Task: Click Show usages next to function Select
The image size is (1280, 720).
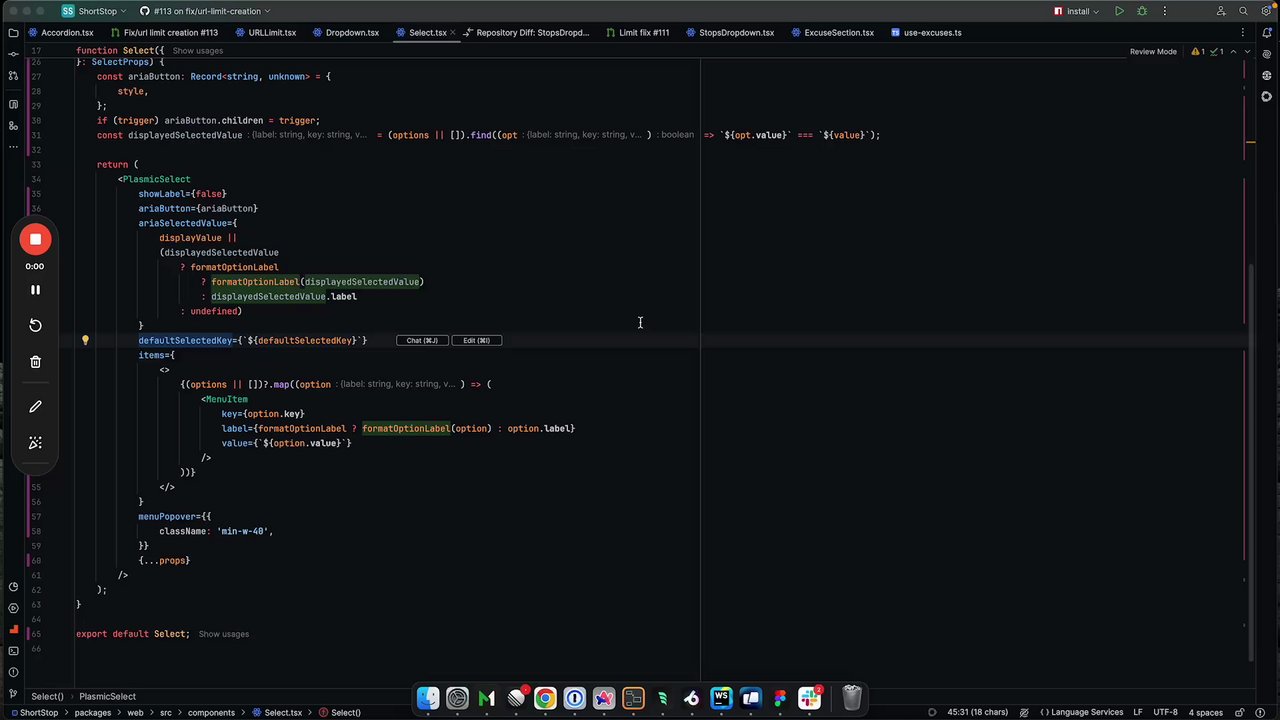Action: coord(197,51)
